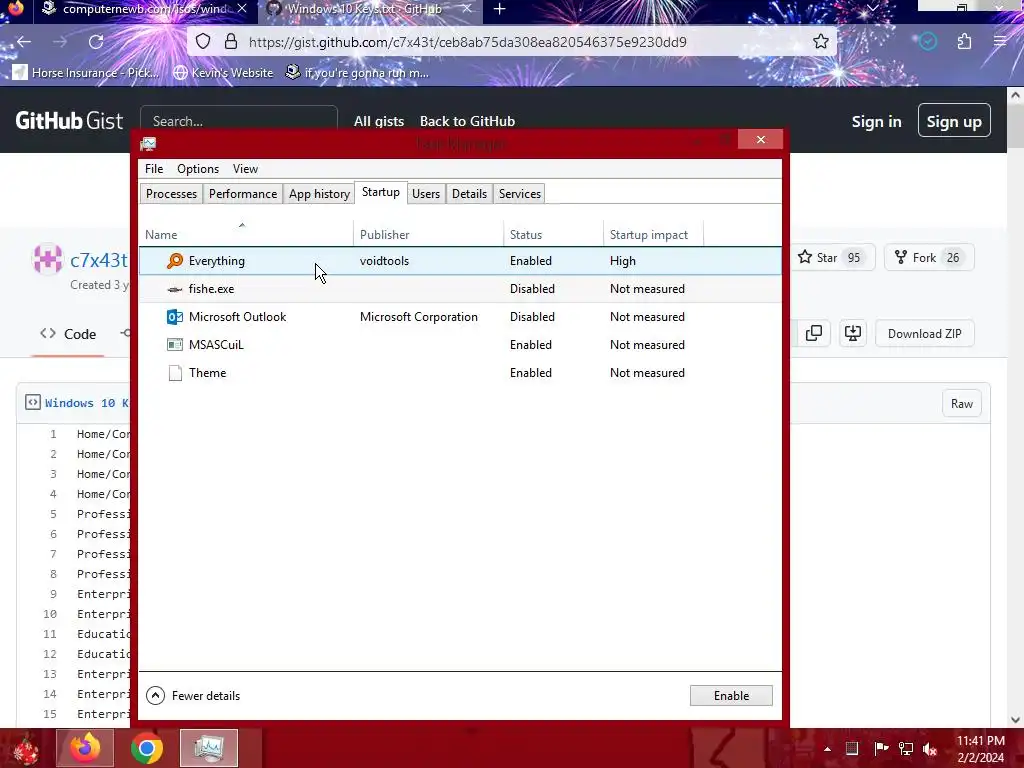Click the Theme blank file icon
The image size is (1024, 768).
pos(174,373)
